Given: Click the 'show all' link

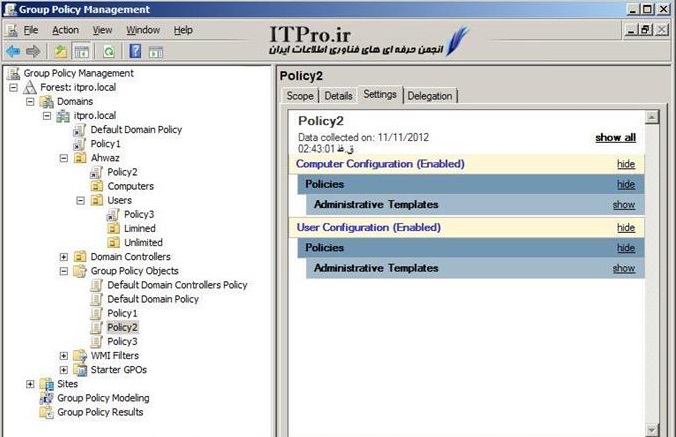Looking at the screenshot, I should click(x=615, y=138).
